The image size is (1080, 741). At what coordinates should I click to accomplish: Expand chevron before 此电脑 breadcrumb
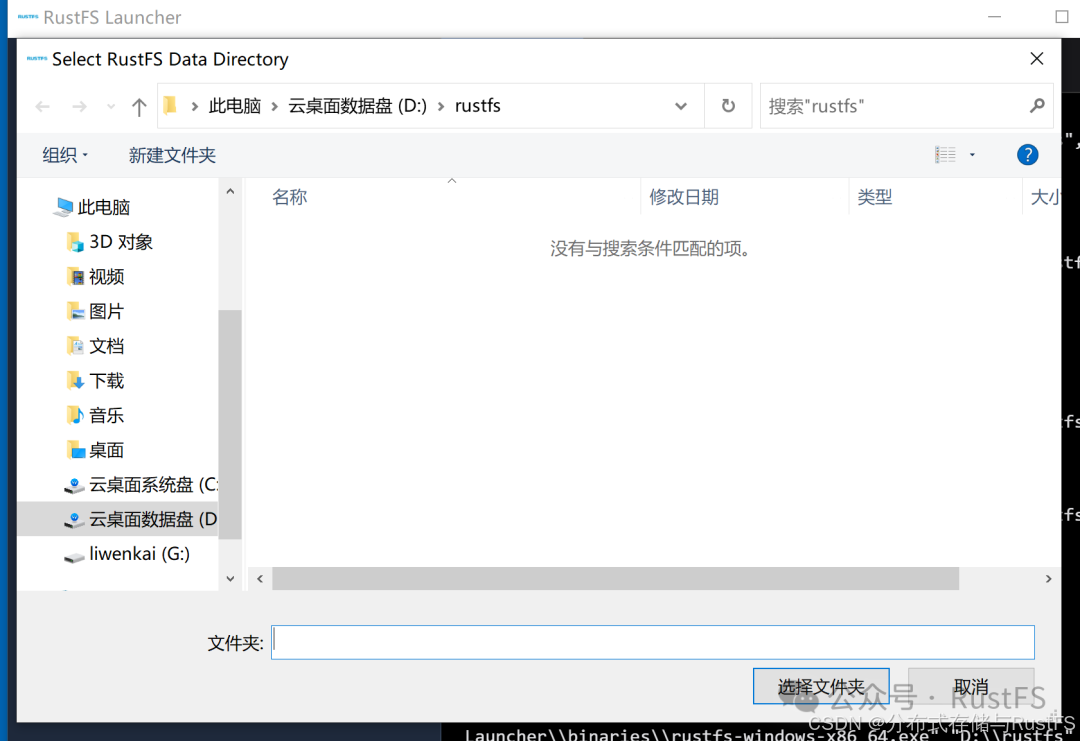[195, 107]
